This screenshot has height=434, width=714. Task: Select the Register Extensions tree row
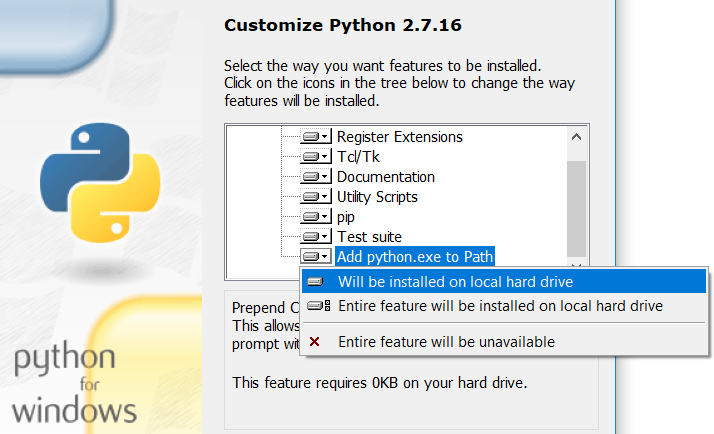coord(399,137)
